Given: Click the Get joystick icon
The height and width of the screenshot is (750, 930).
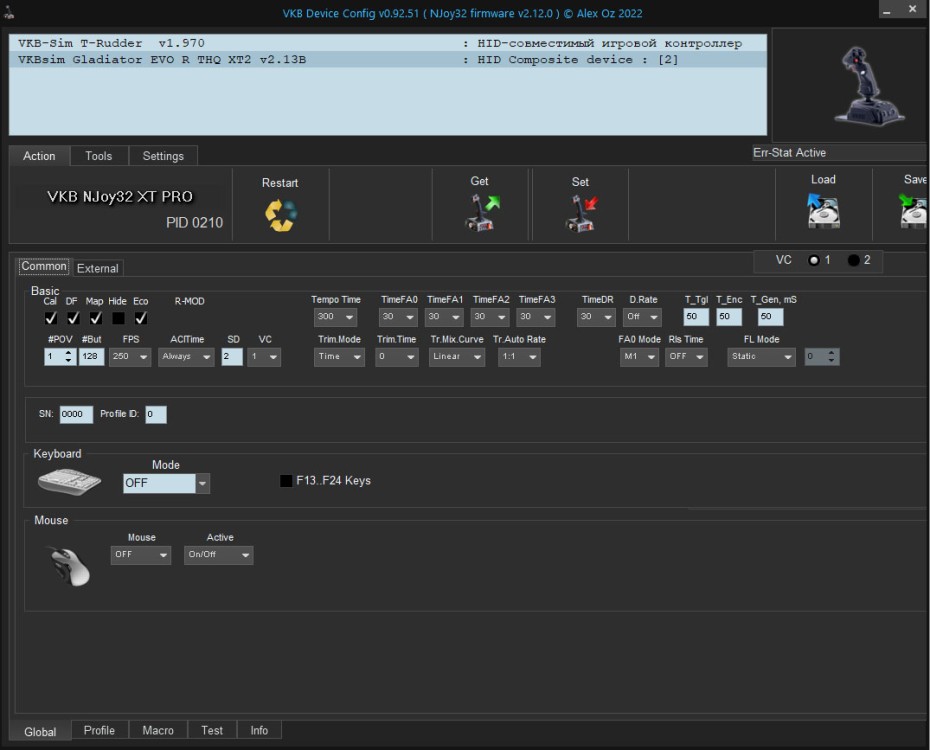Looking at the screenshot, I should [480, 213].
